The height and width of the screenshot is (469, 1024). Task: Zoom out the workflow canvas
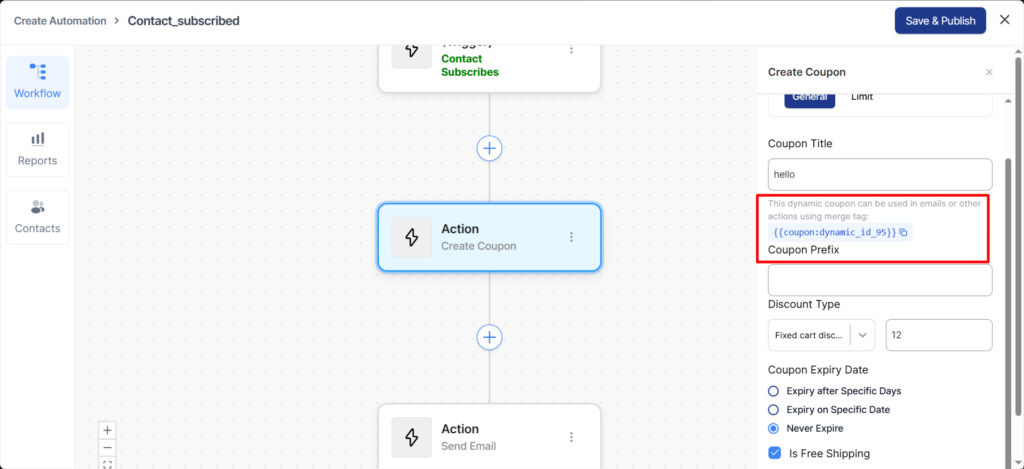(108, 447)
